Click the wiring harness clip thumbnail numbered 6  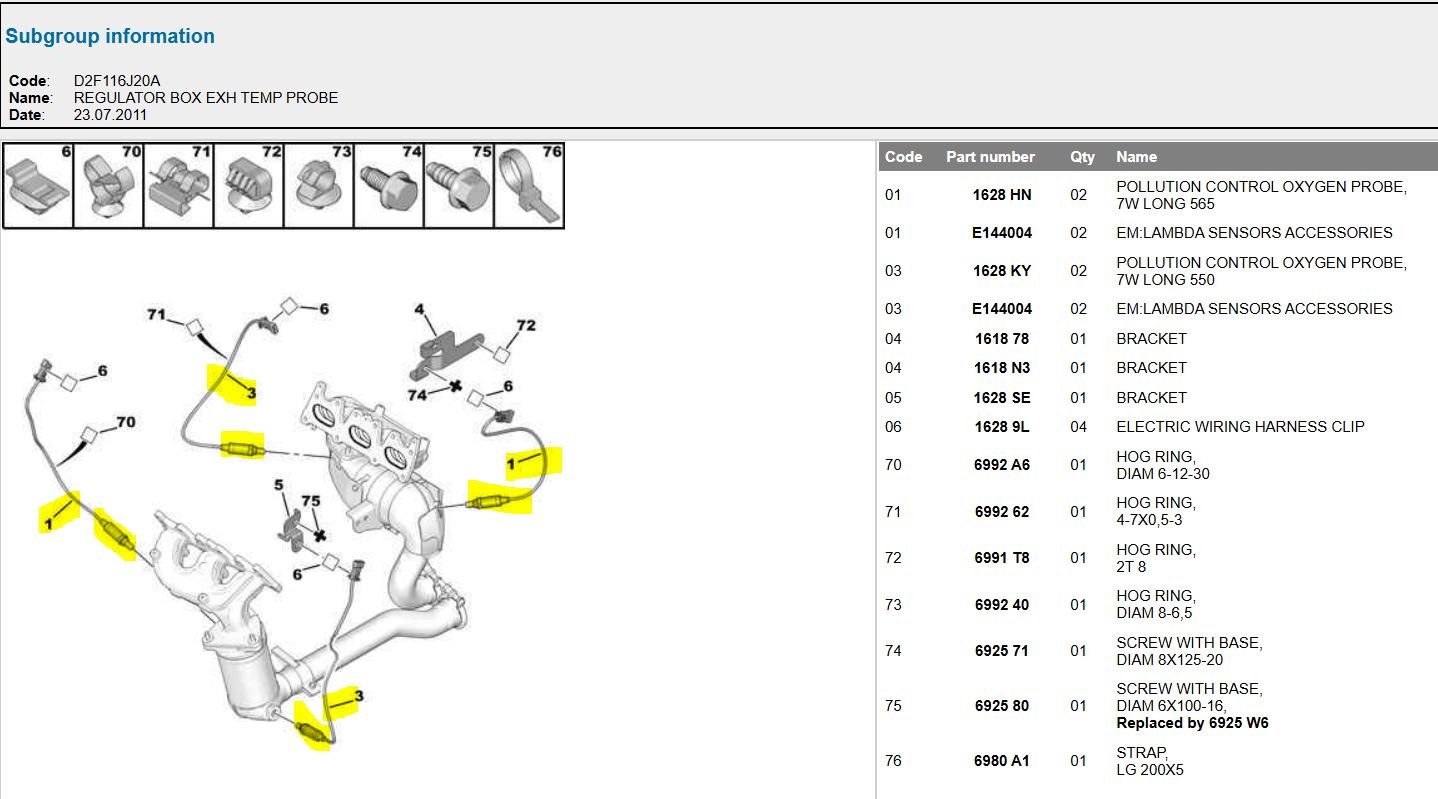click(x=38, y=186)
